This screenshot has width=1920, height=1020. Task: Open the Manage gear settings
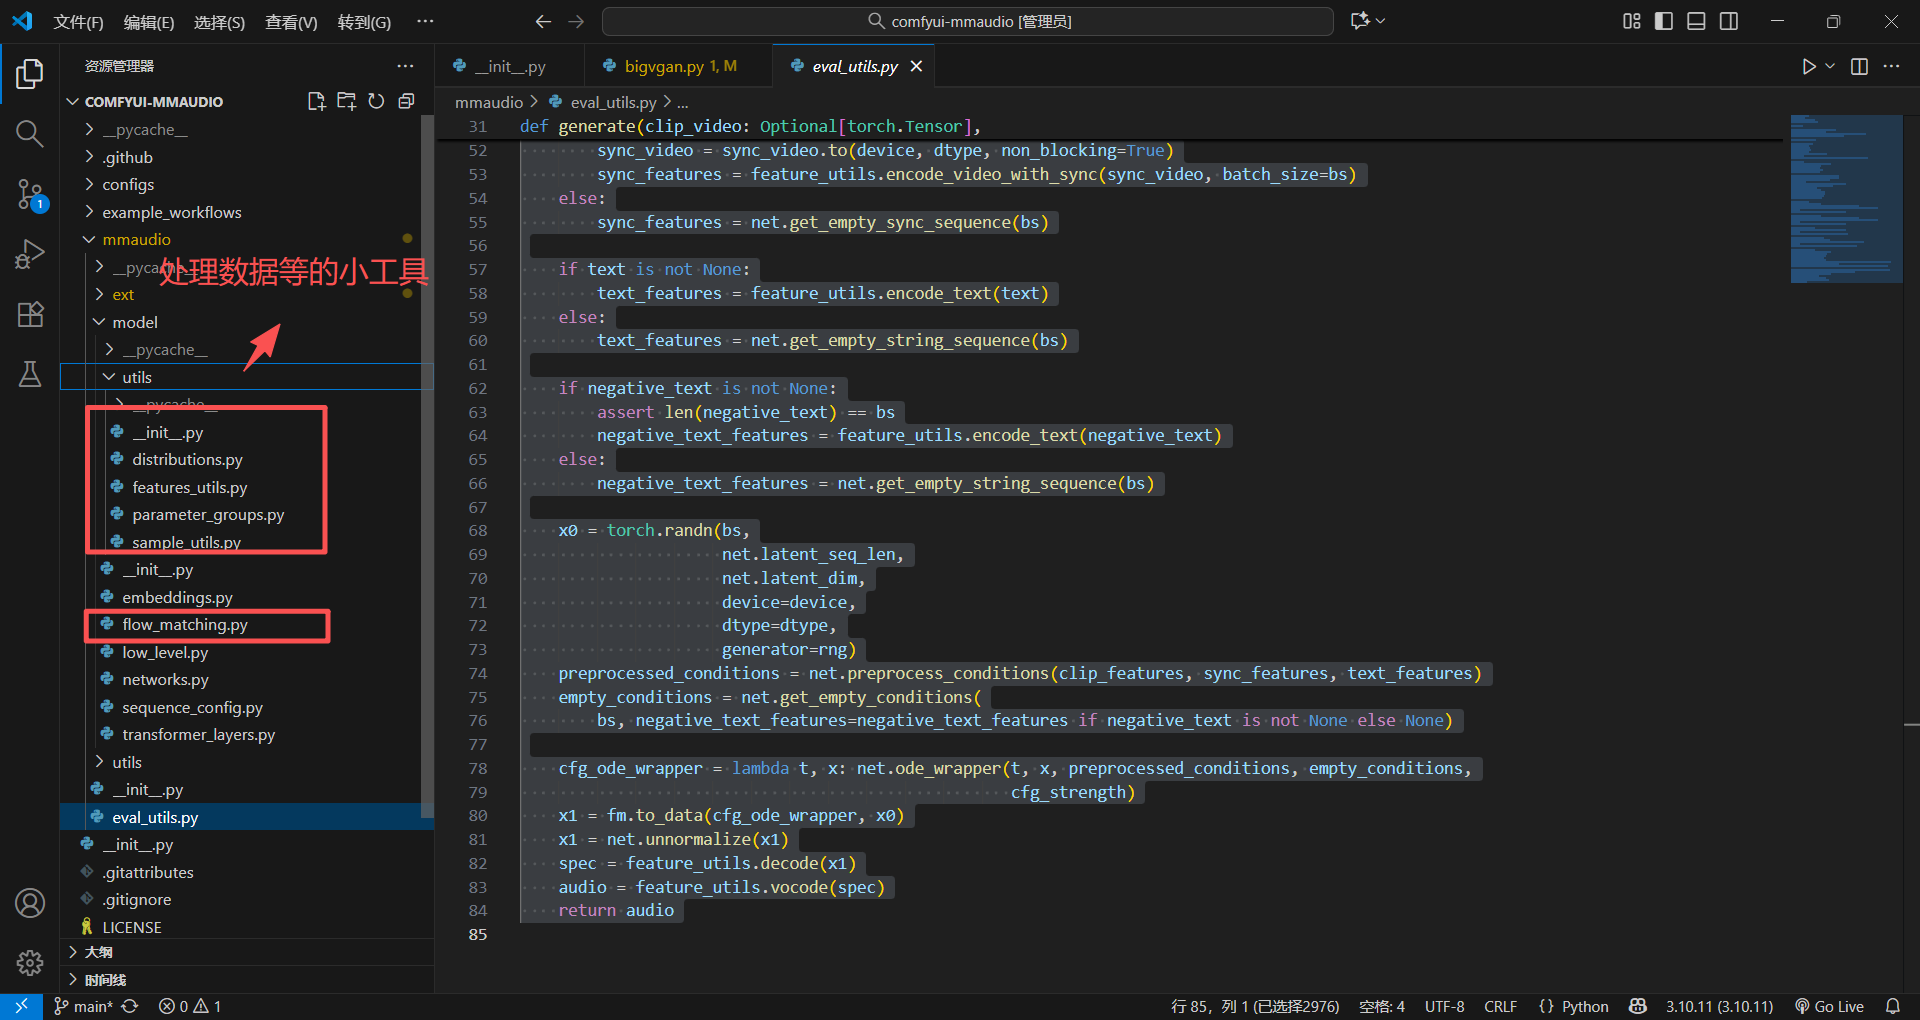[x=30, y=963]
